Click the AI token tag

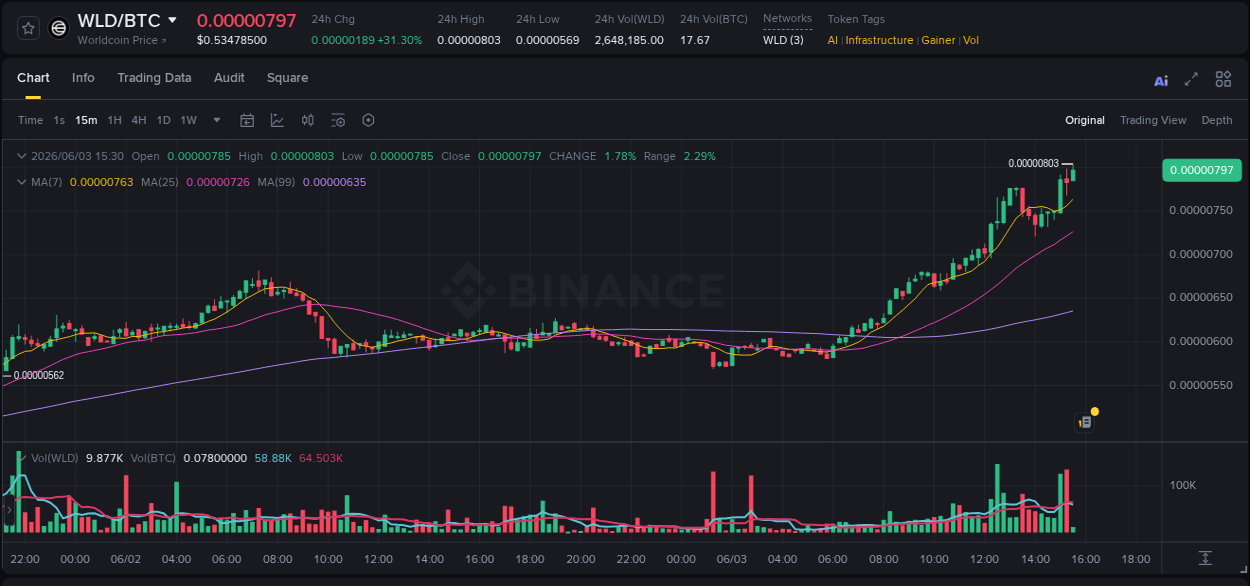pos(833,40)
